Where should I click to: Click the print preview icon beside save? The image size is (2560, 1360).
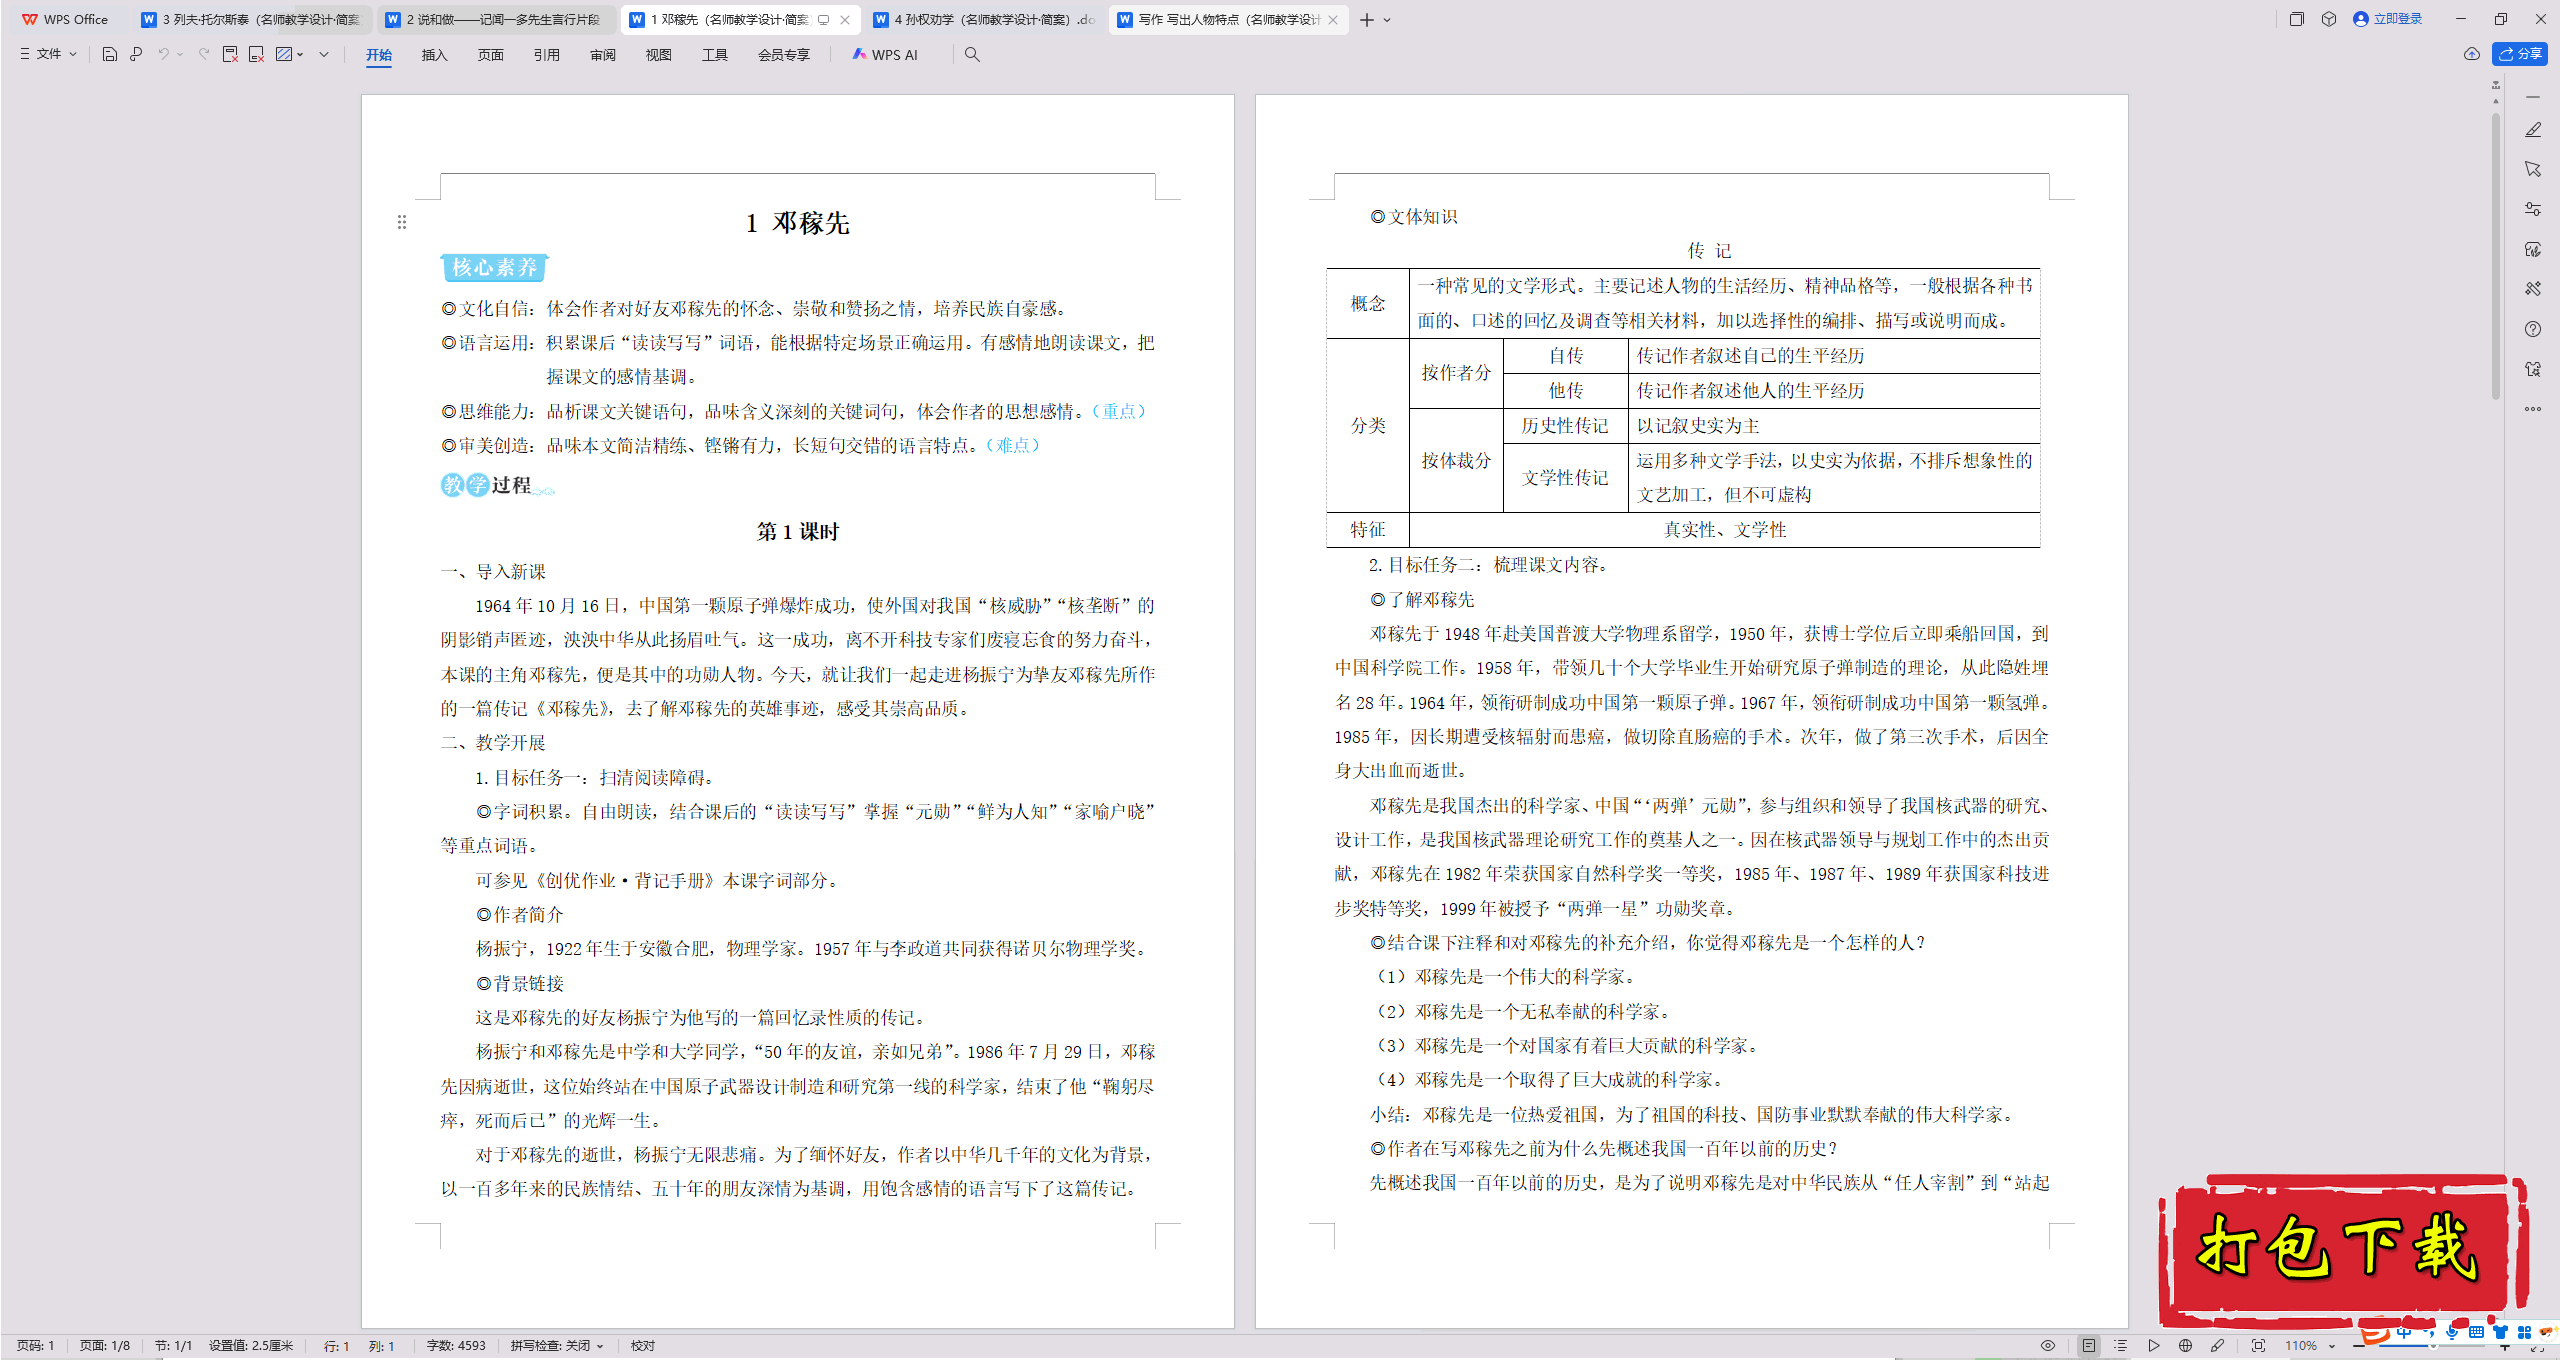click(x=136, y=54)
